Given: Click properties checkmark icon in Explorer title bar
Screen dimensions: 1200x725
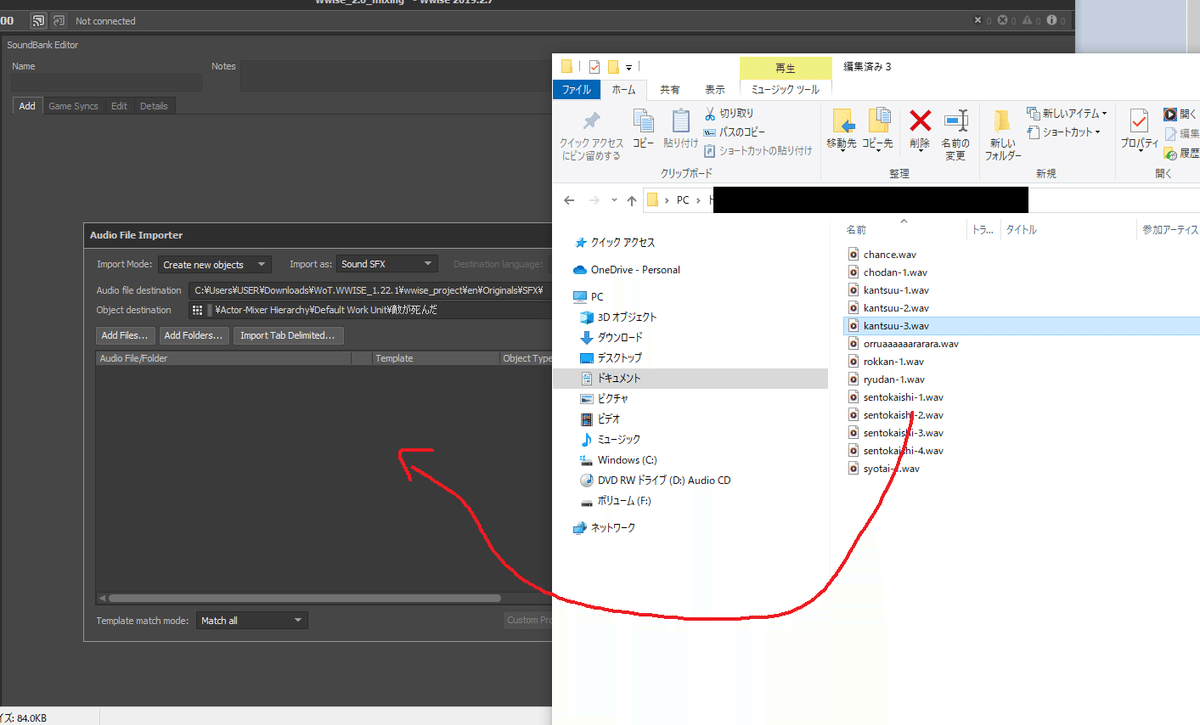Looking at the screenshot, I should [594, 67].
